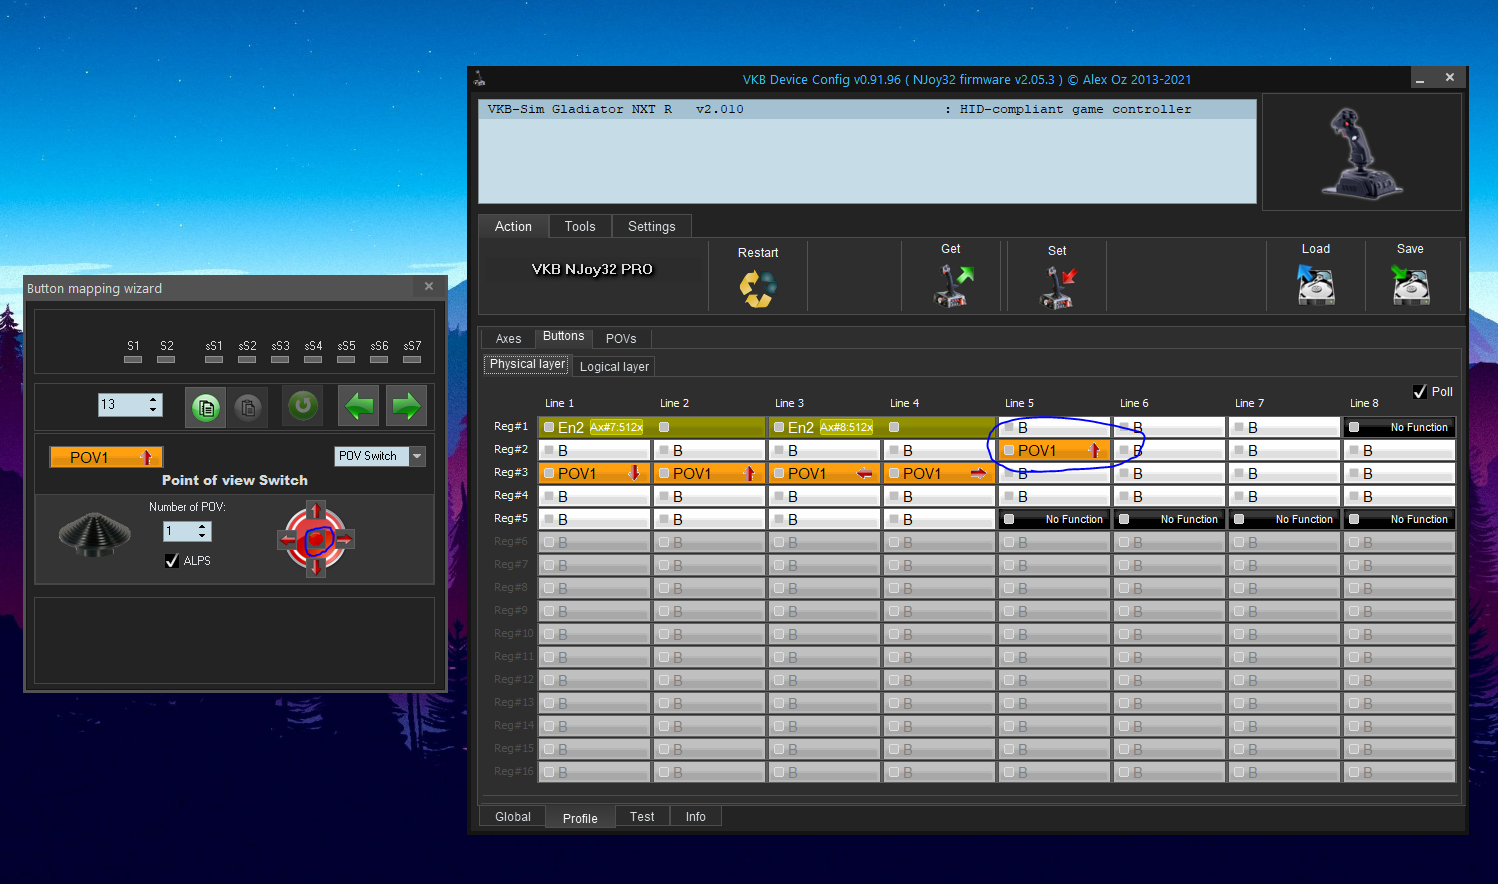Open the Test bottom tab

pyautogui.click(x=642, y=817)
